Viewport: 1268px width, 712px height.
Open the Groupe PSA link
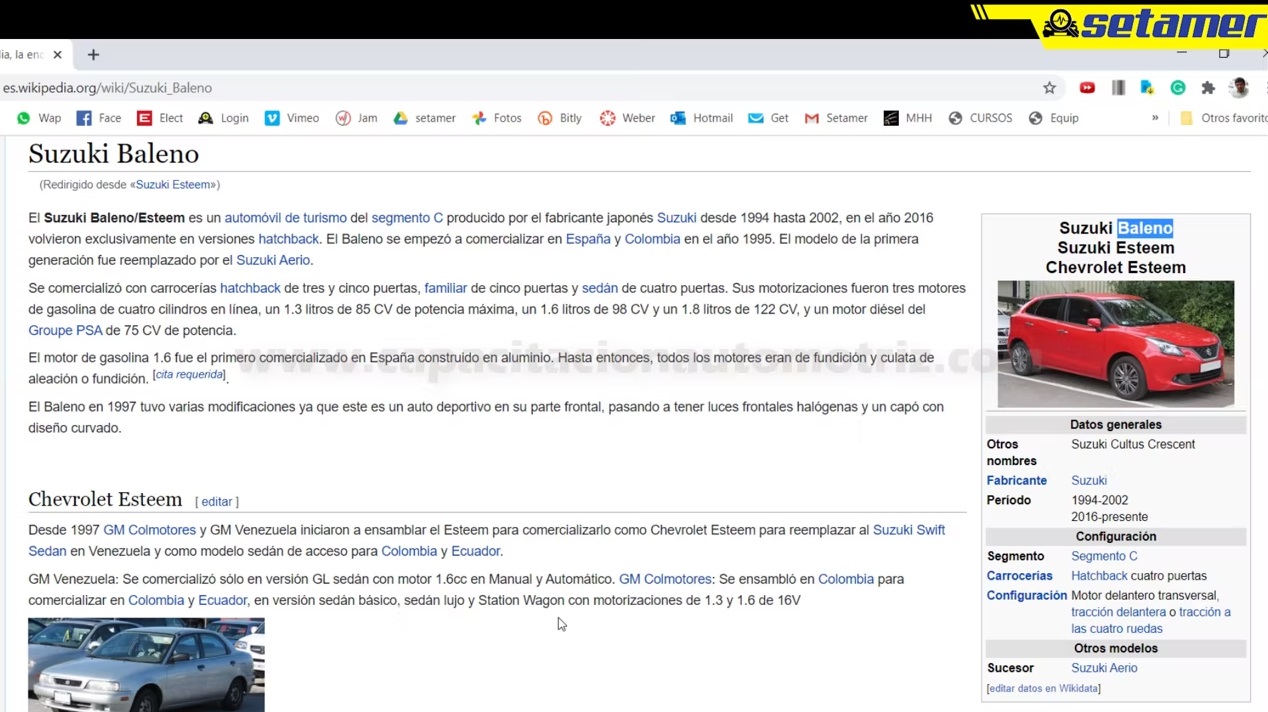coord(65,330)
